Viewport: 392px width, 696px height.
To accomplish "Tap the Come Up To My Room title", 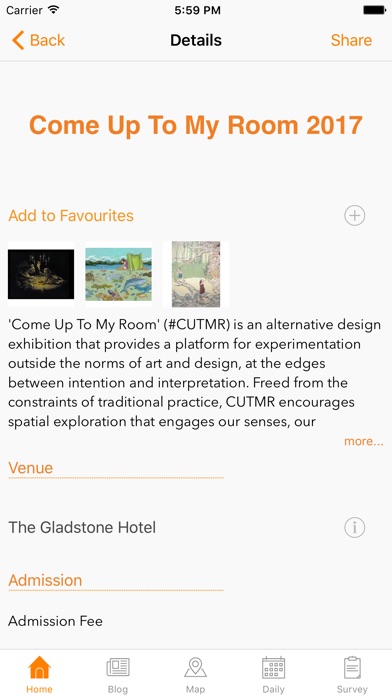I will 196,125.
